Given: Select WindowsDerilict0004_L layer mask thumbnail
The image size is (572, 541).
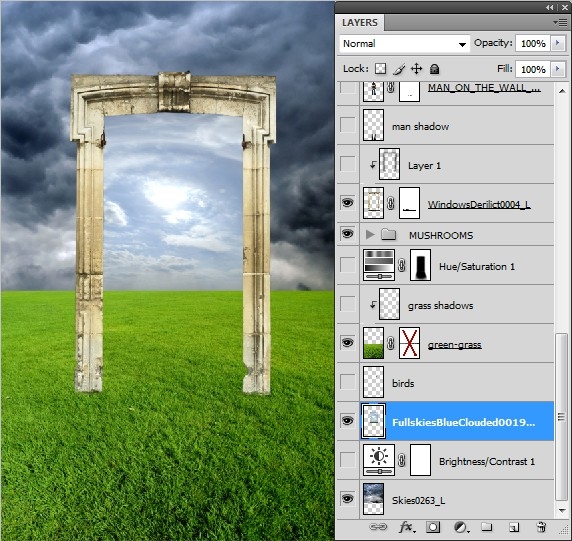Looking at the screenshot, I should click(409, 203).
